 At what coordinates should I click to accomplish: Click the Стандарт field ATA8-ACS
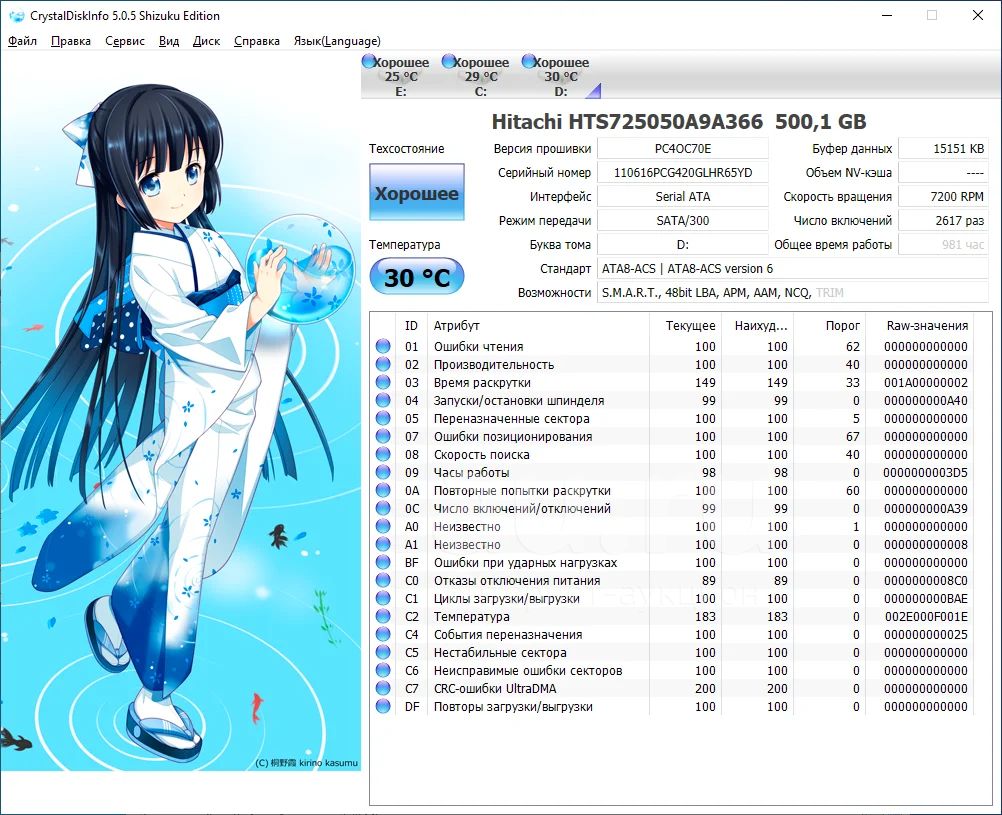pyautogui.click(x=792, y=268)
